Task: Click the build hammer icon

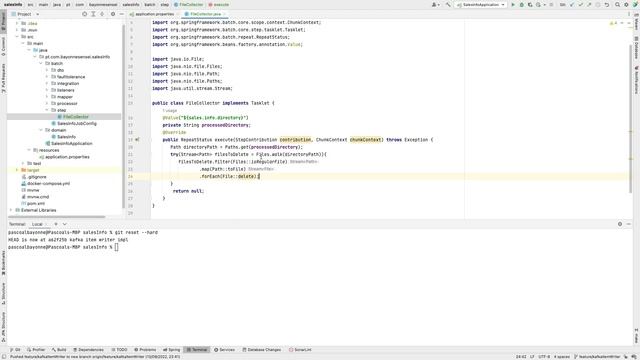Action: [x=448, y=4]
